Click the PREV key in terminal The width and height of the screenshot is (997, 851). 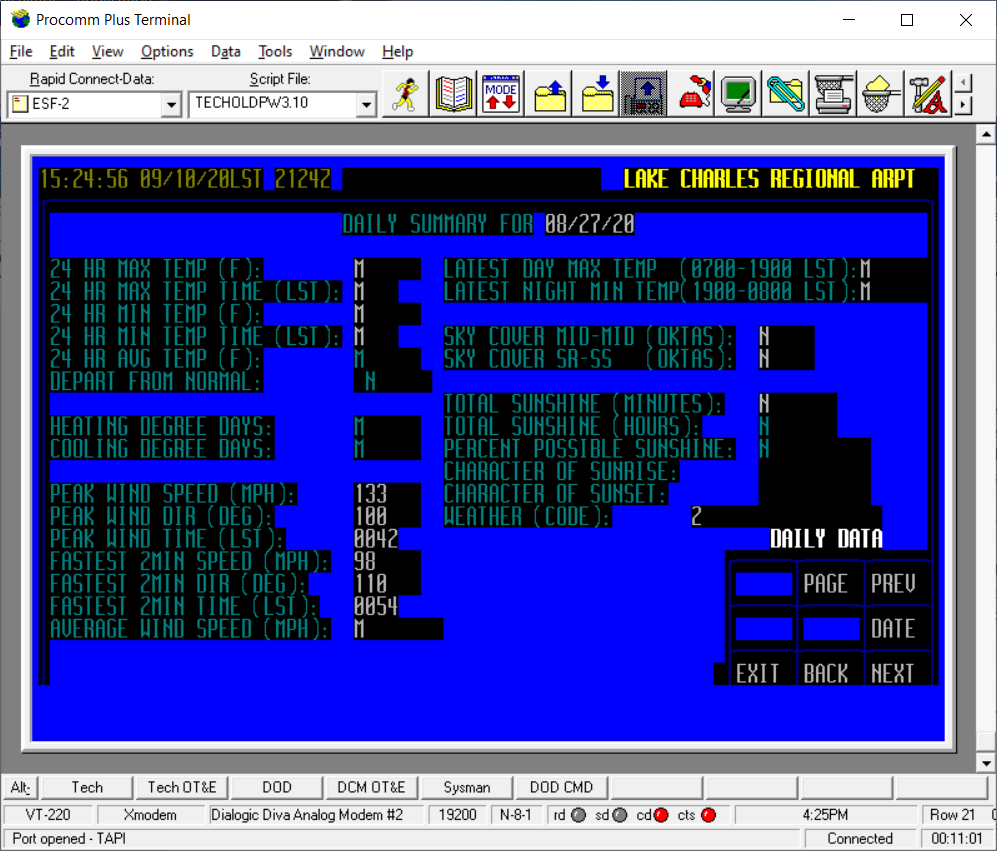(893, 583)
